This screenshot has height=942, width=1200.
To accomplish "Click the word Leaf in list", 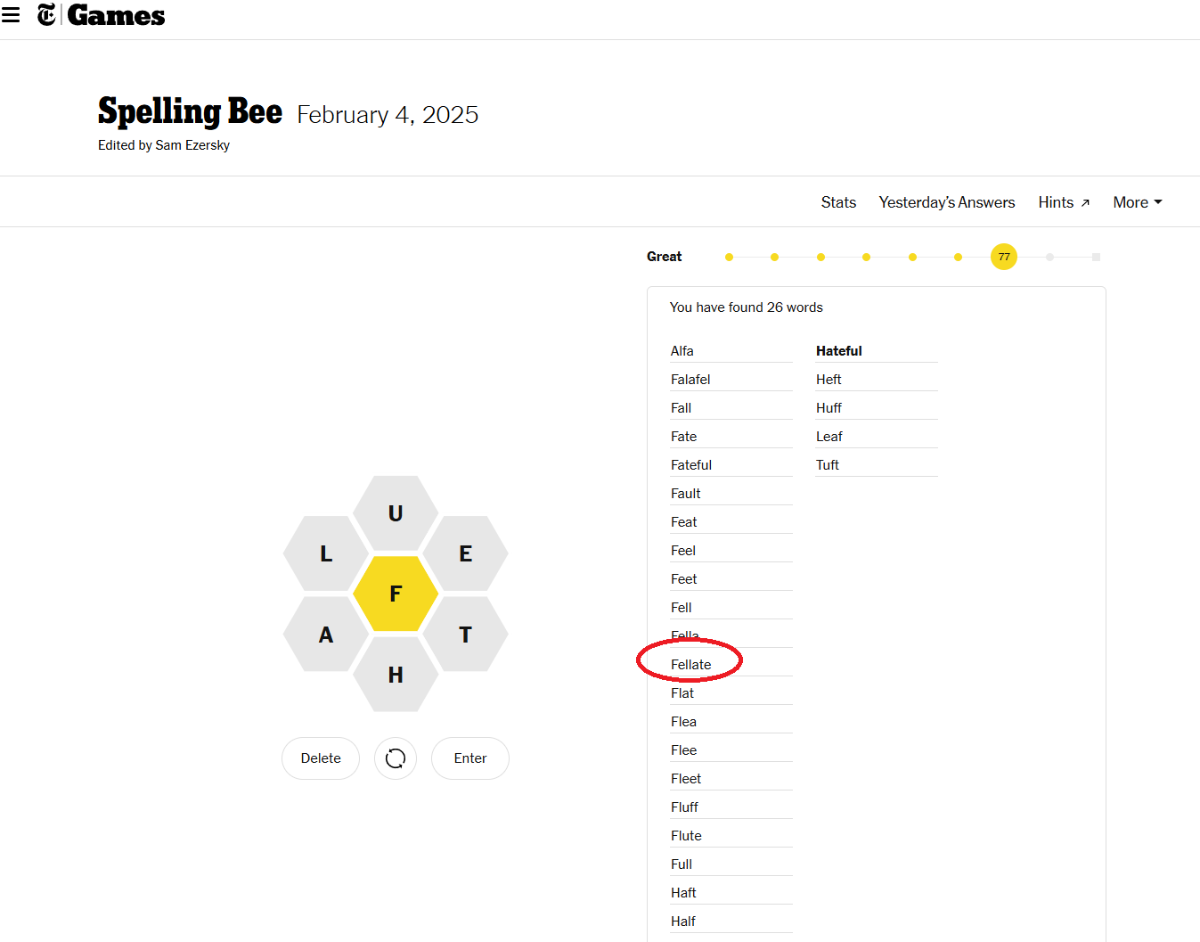I will tap(829, 437).
